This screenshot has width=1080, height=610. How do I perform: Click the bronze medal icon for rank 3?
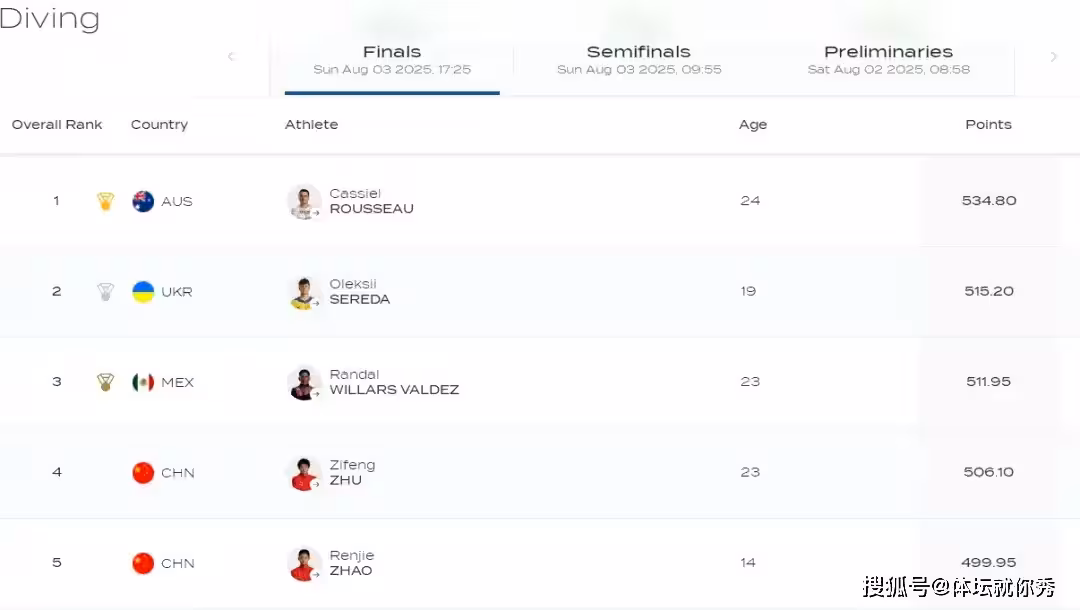105,382
